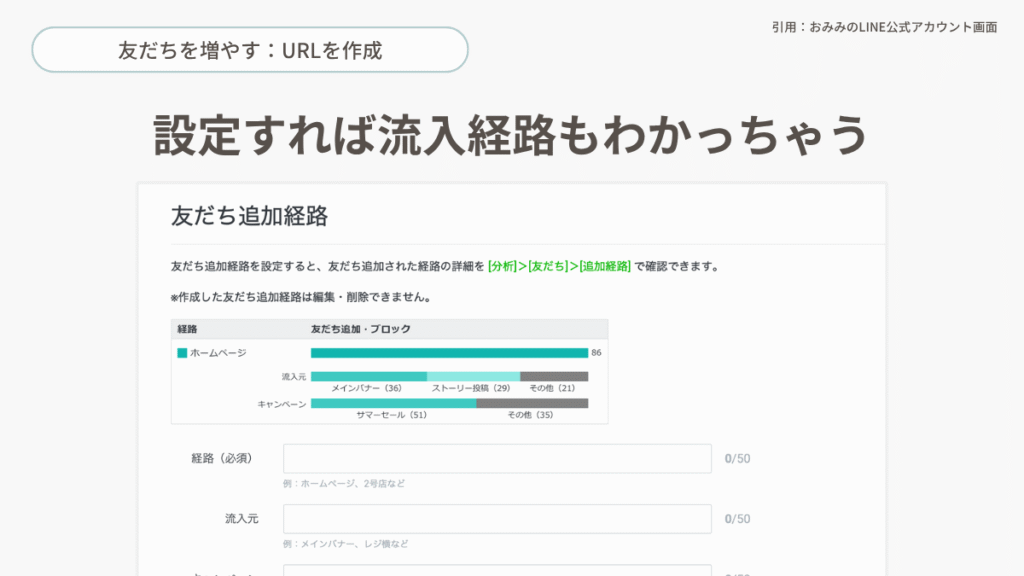Screen dimensions: 1024x576
Task: Focus the 流入元 text input field
Action: point(497,519)
